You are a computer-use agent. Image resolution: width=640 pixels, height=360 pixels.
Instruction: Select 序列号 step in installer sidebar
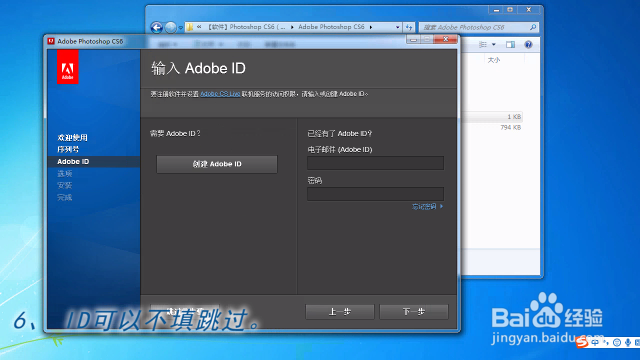(x=68, y=149)
